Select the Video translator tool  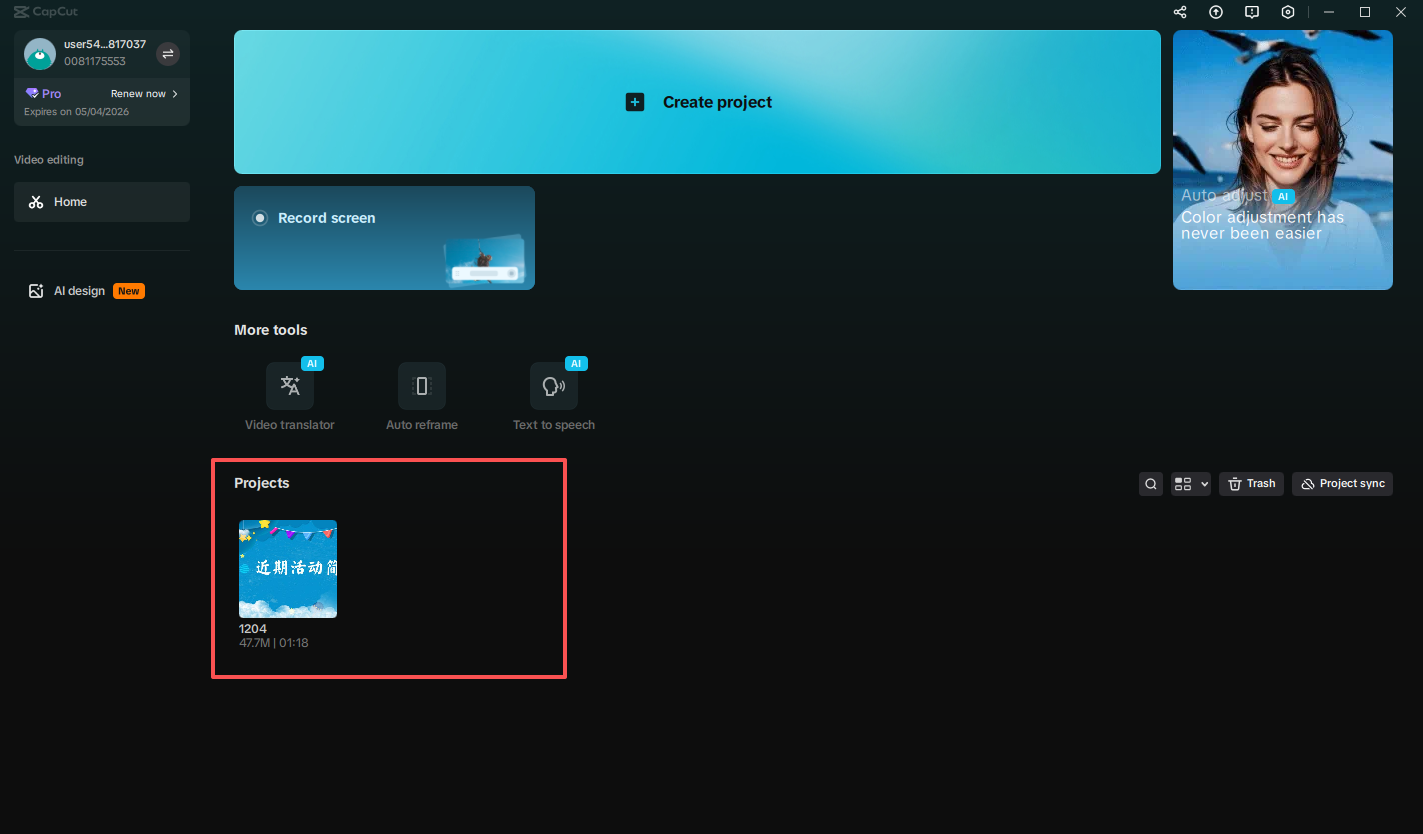(x=290, y=386)
